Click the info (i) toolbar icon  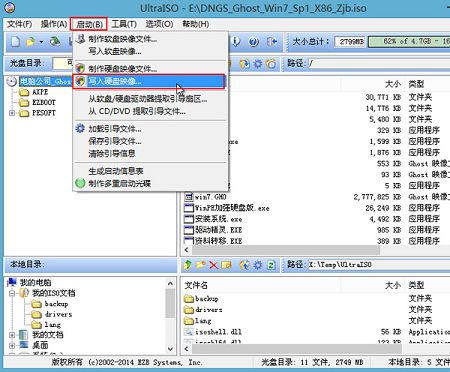point(236,42)
